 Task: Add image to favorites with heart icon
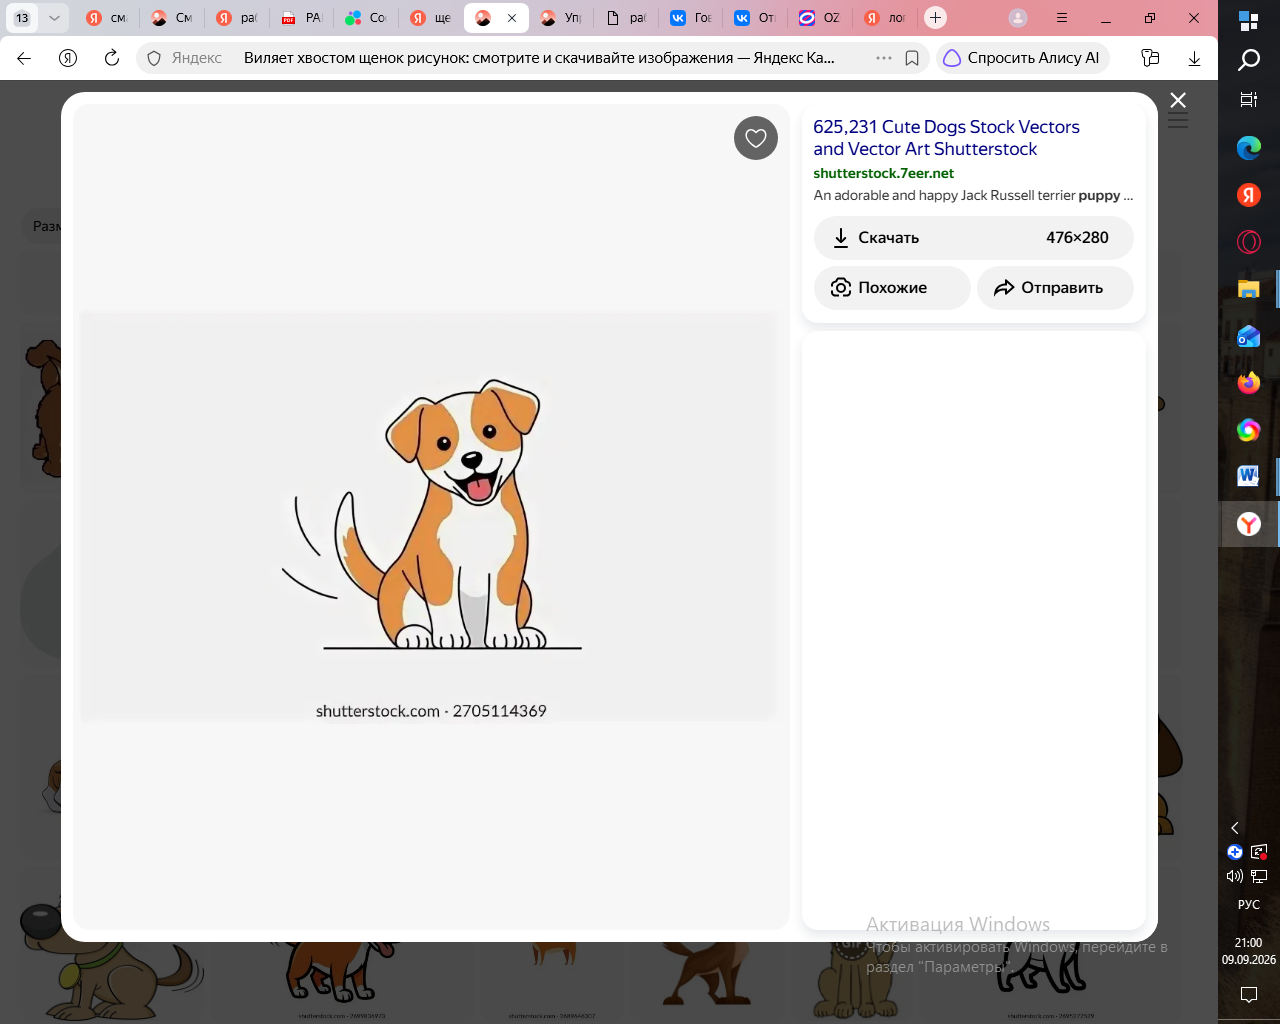pos(756,138)
